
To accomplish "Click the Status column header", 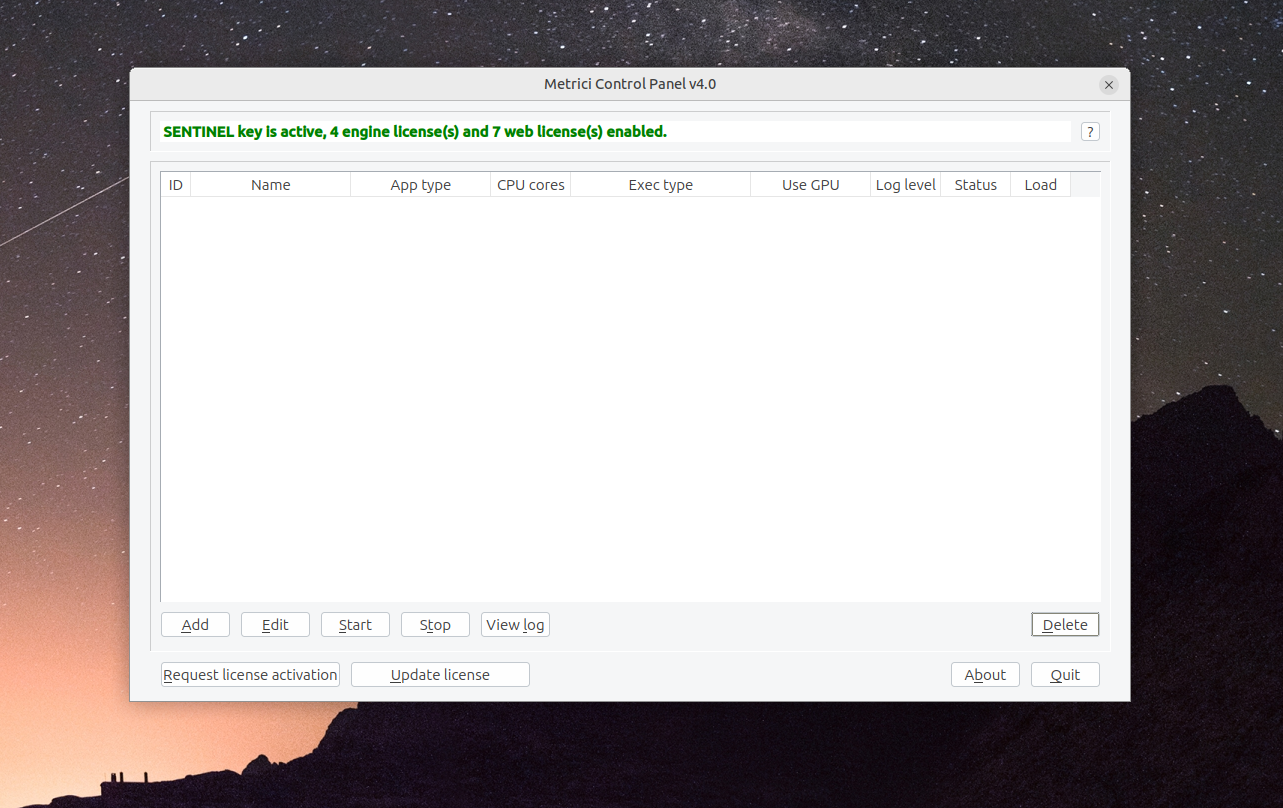I will click(976, 184).
